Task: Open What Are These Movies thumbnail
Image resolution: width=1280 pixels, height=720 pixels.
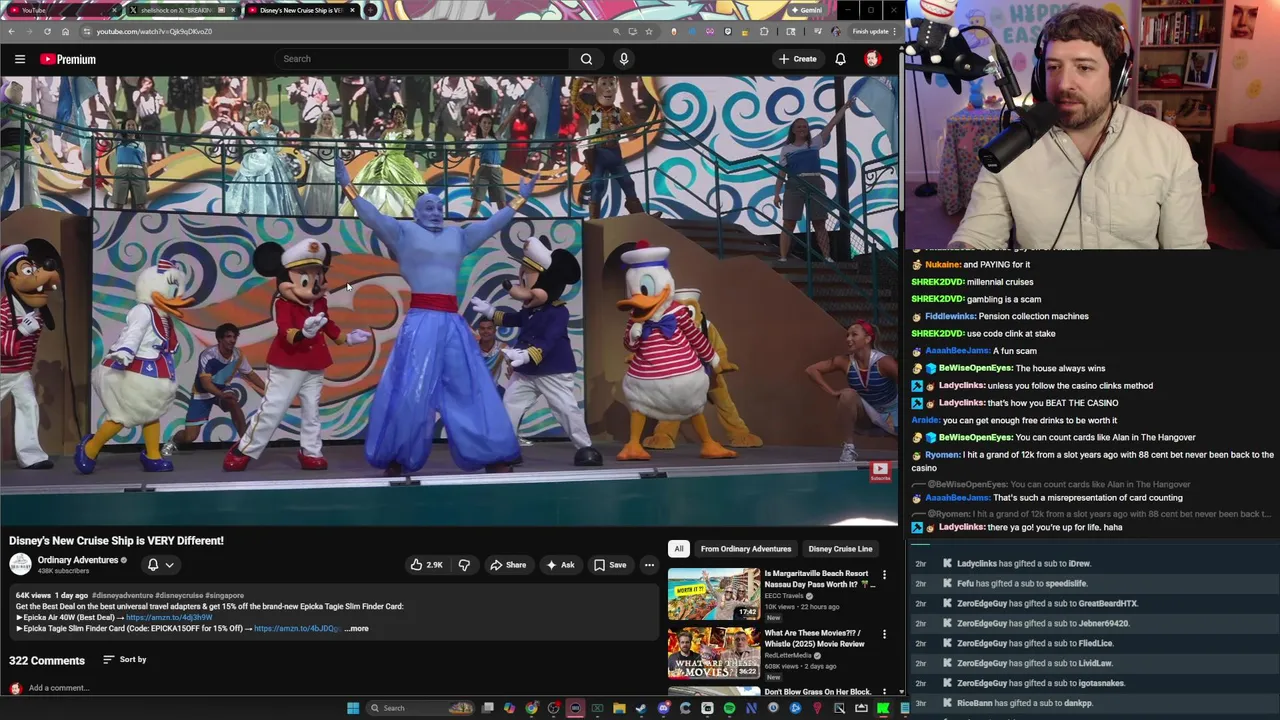Action: (714, 653)
